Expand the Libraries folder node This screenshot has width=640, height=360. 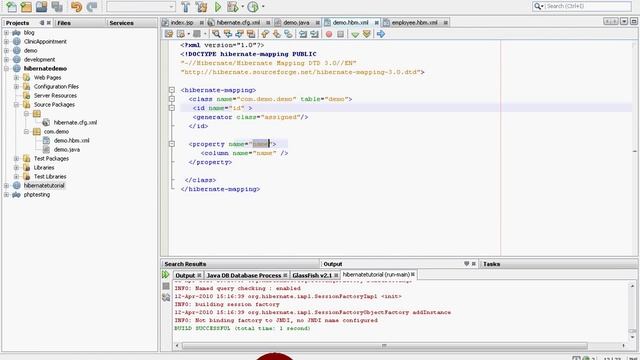pos(16,167)
